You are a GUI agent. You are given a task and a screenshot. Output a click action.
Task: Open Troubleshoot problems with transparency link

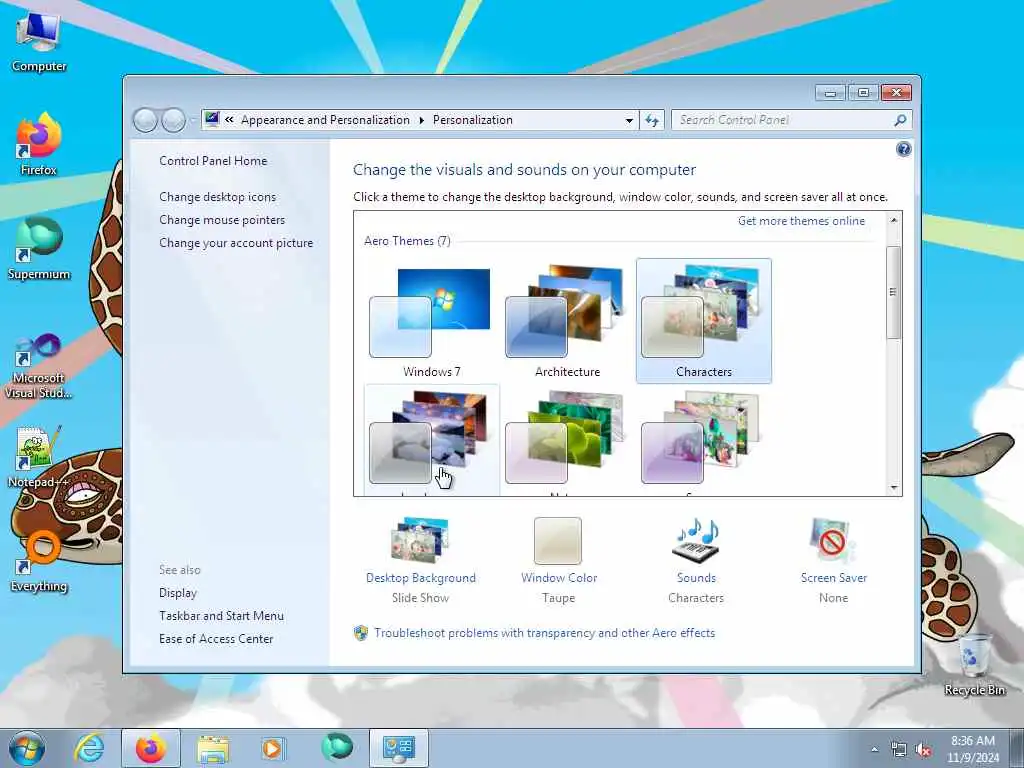pyautogui.click(x=544, y=633)
